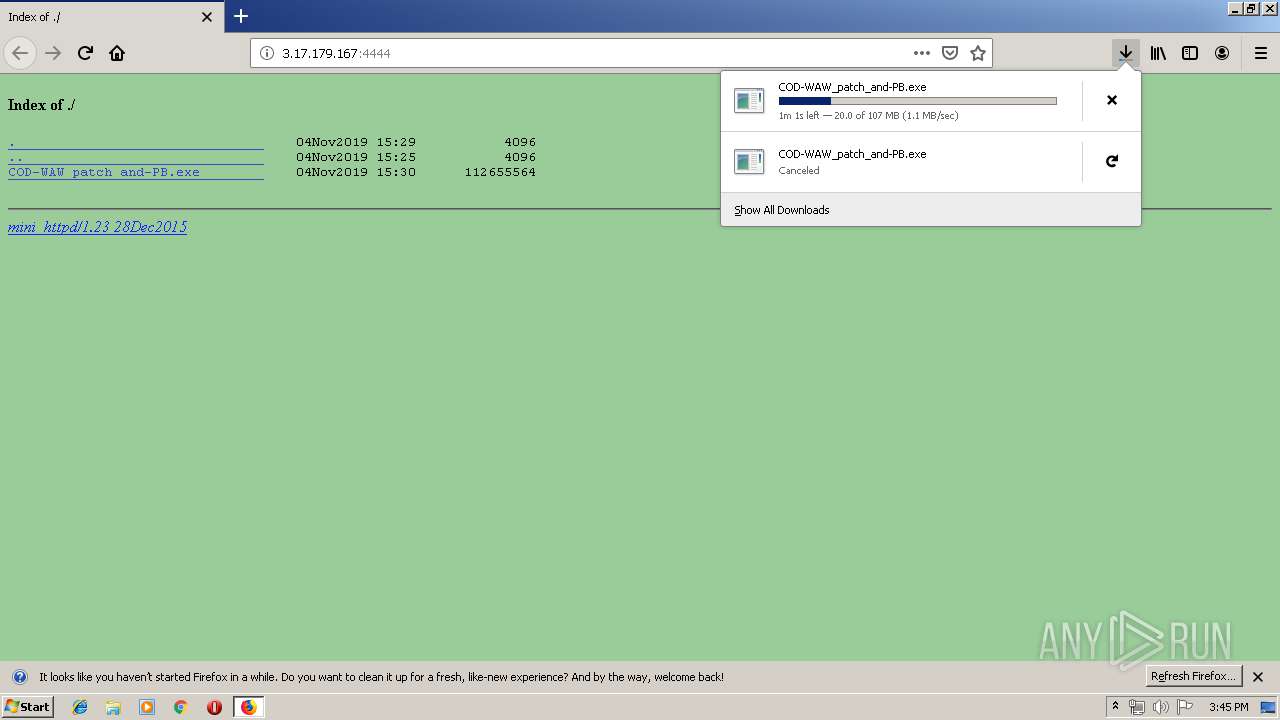The height and width of the screenshot is (720, 1280).
Task: Open Action Center flag icon
Action: 1185,707
